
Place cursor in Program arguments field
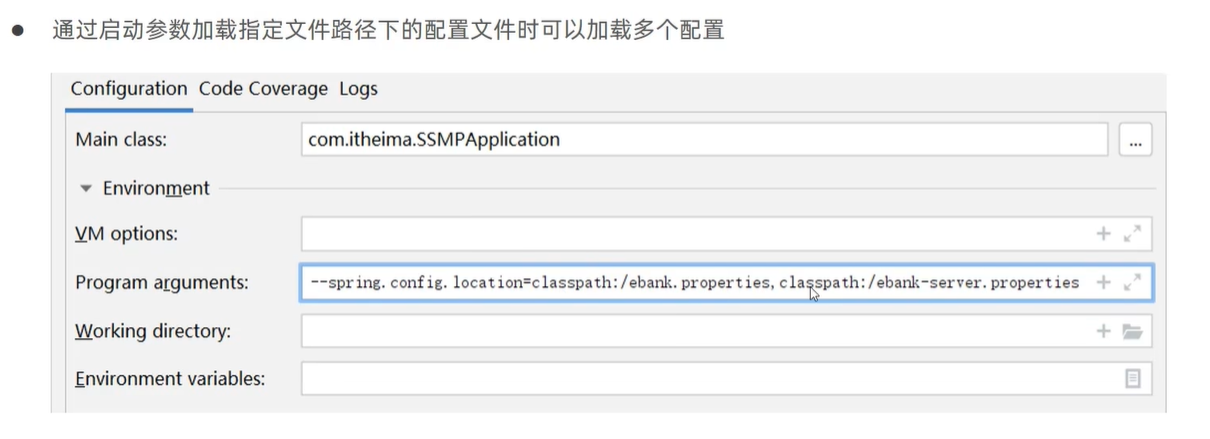(x=690, y=283)
